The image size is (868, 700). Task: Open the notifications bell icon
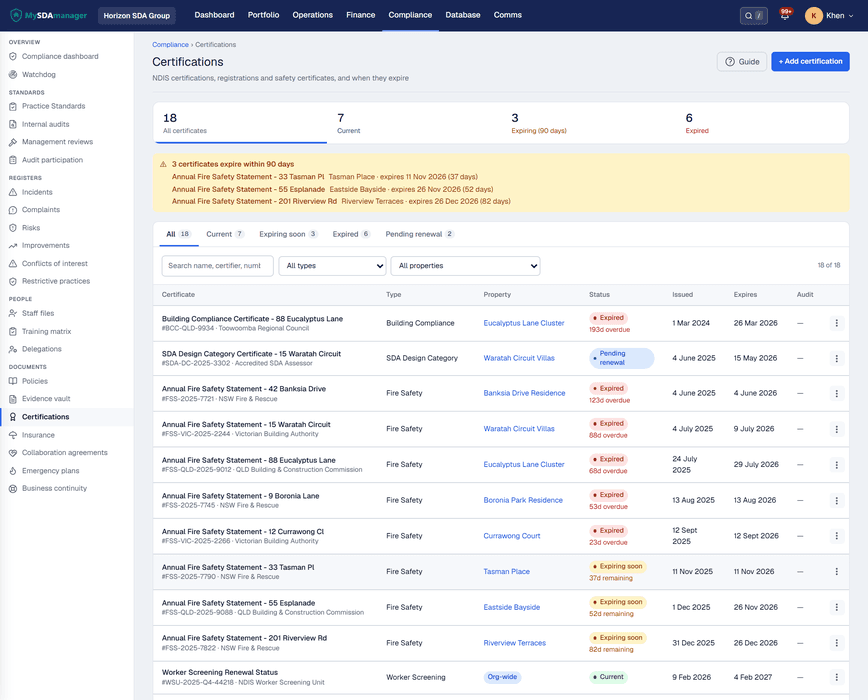coord(784,15)
